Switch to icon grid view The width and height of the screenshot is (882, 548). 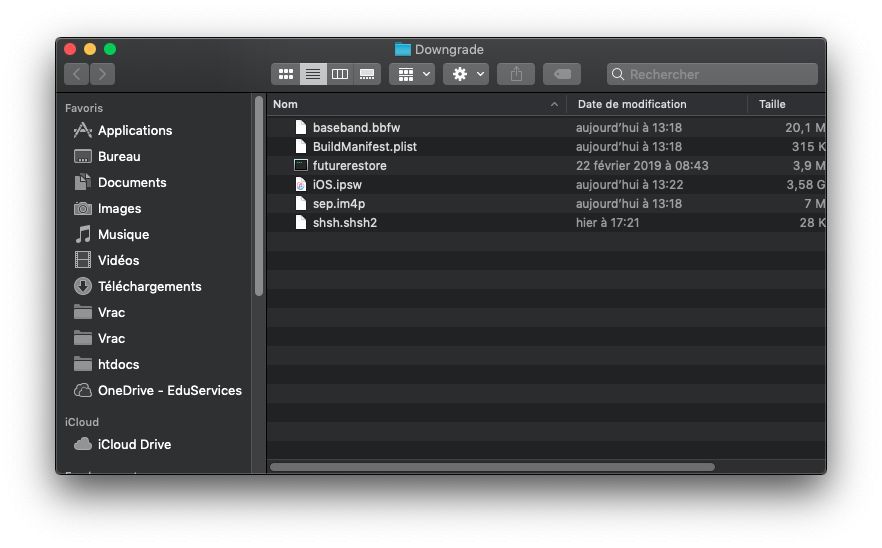[286, 74]
